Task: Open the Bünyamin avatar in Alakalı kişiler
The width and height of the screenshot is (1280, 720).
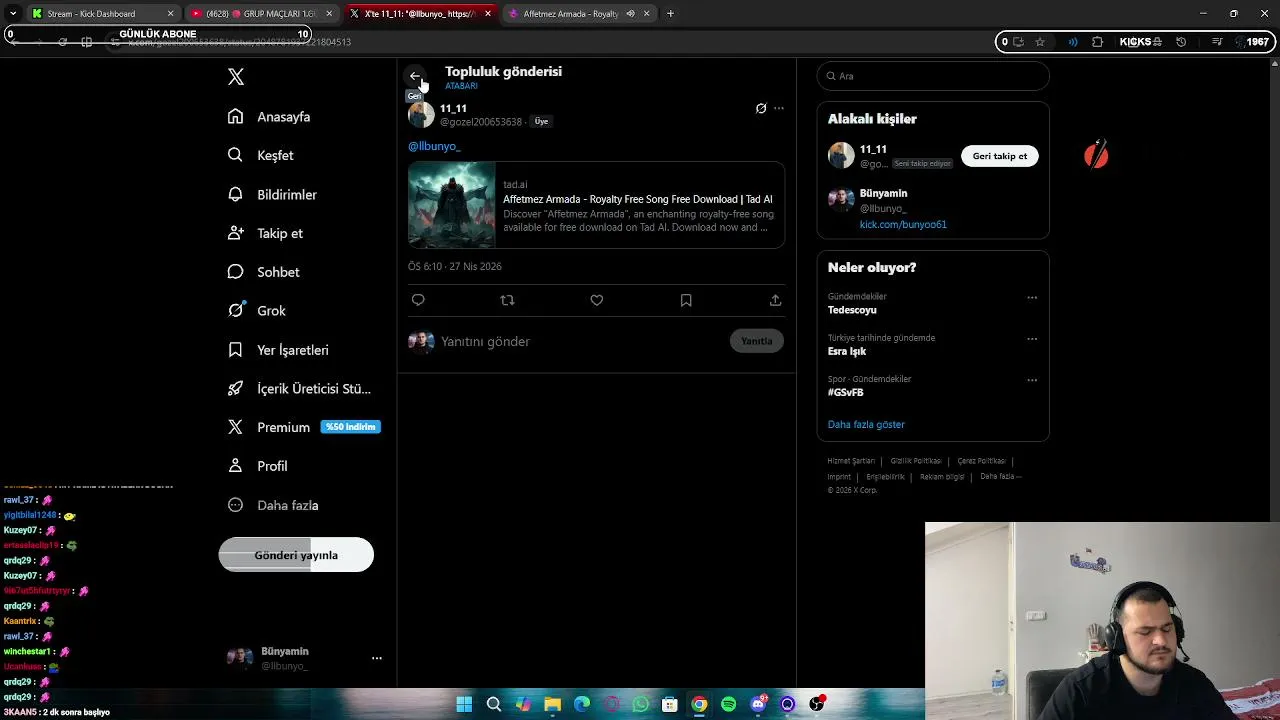Action: [x=841, y=199]
